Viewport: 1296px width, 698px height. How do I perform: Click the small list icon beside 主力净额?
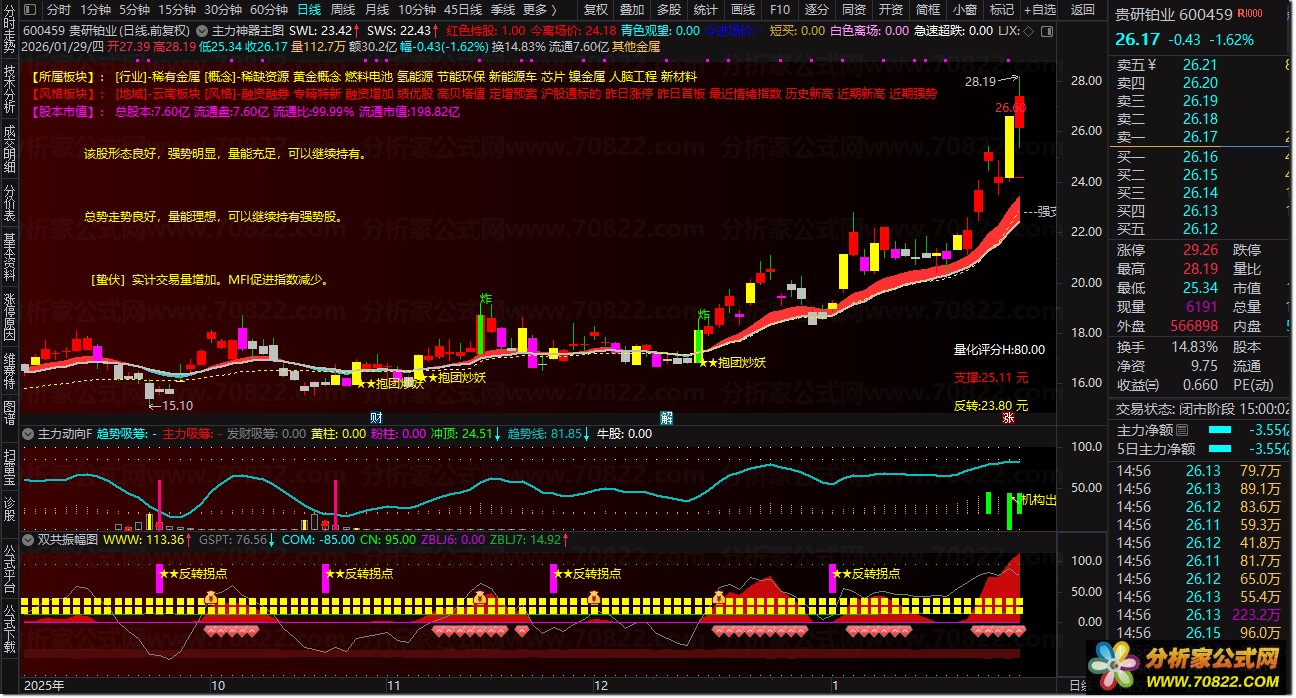pos(1181,430)
